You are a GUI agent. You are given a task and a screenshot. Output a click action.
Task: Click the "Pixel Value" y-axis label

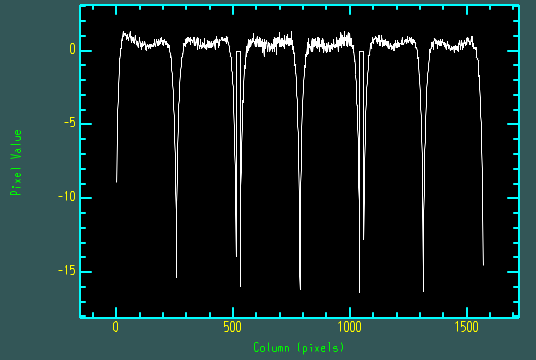pyautogui.click(x=16, y=162)
